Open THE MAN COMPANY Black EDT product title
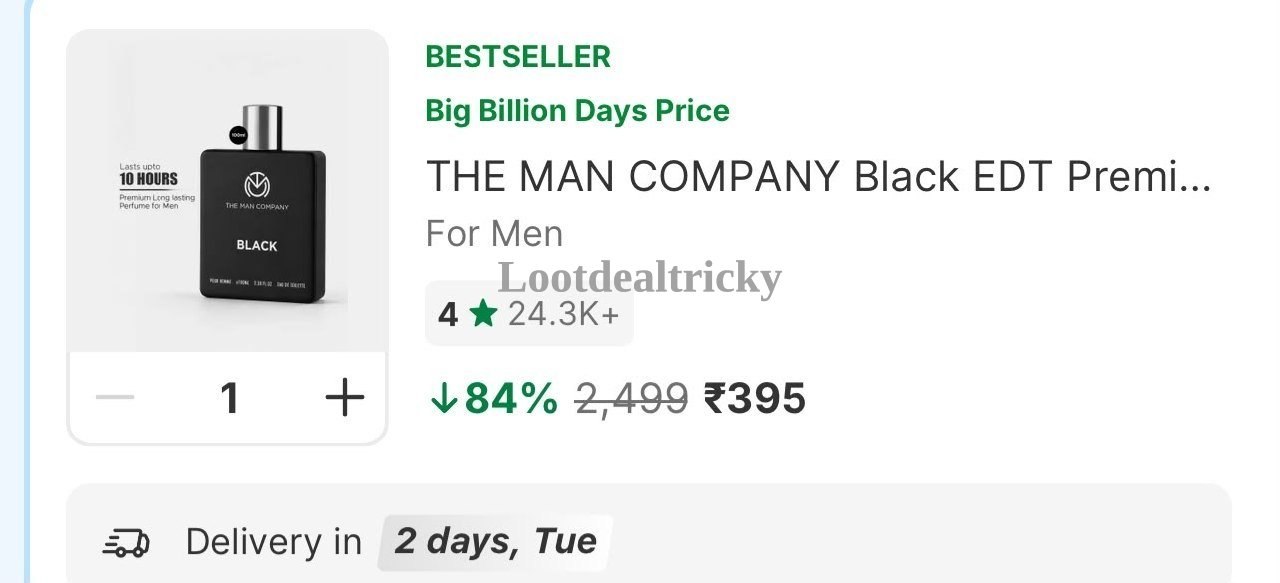The width and height of the screenshot is (1280, 583). 819,176
